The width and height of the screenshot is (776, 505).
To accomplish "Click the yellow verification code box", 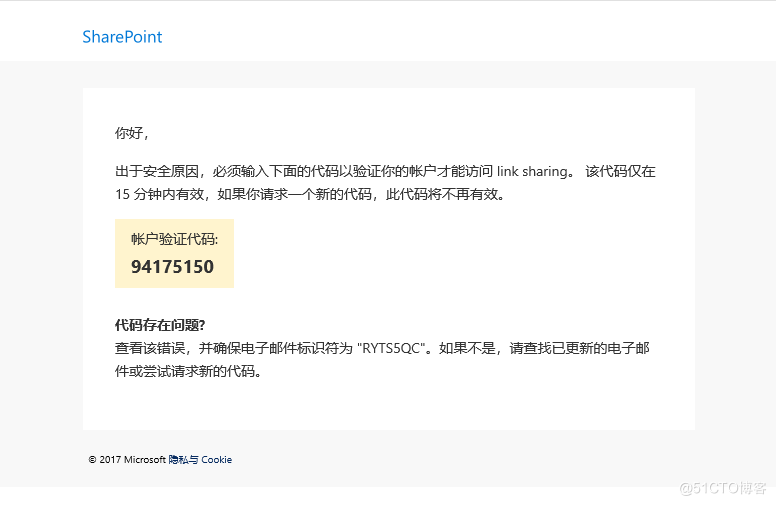I will point(174,253).
